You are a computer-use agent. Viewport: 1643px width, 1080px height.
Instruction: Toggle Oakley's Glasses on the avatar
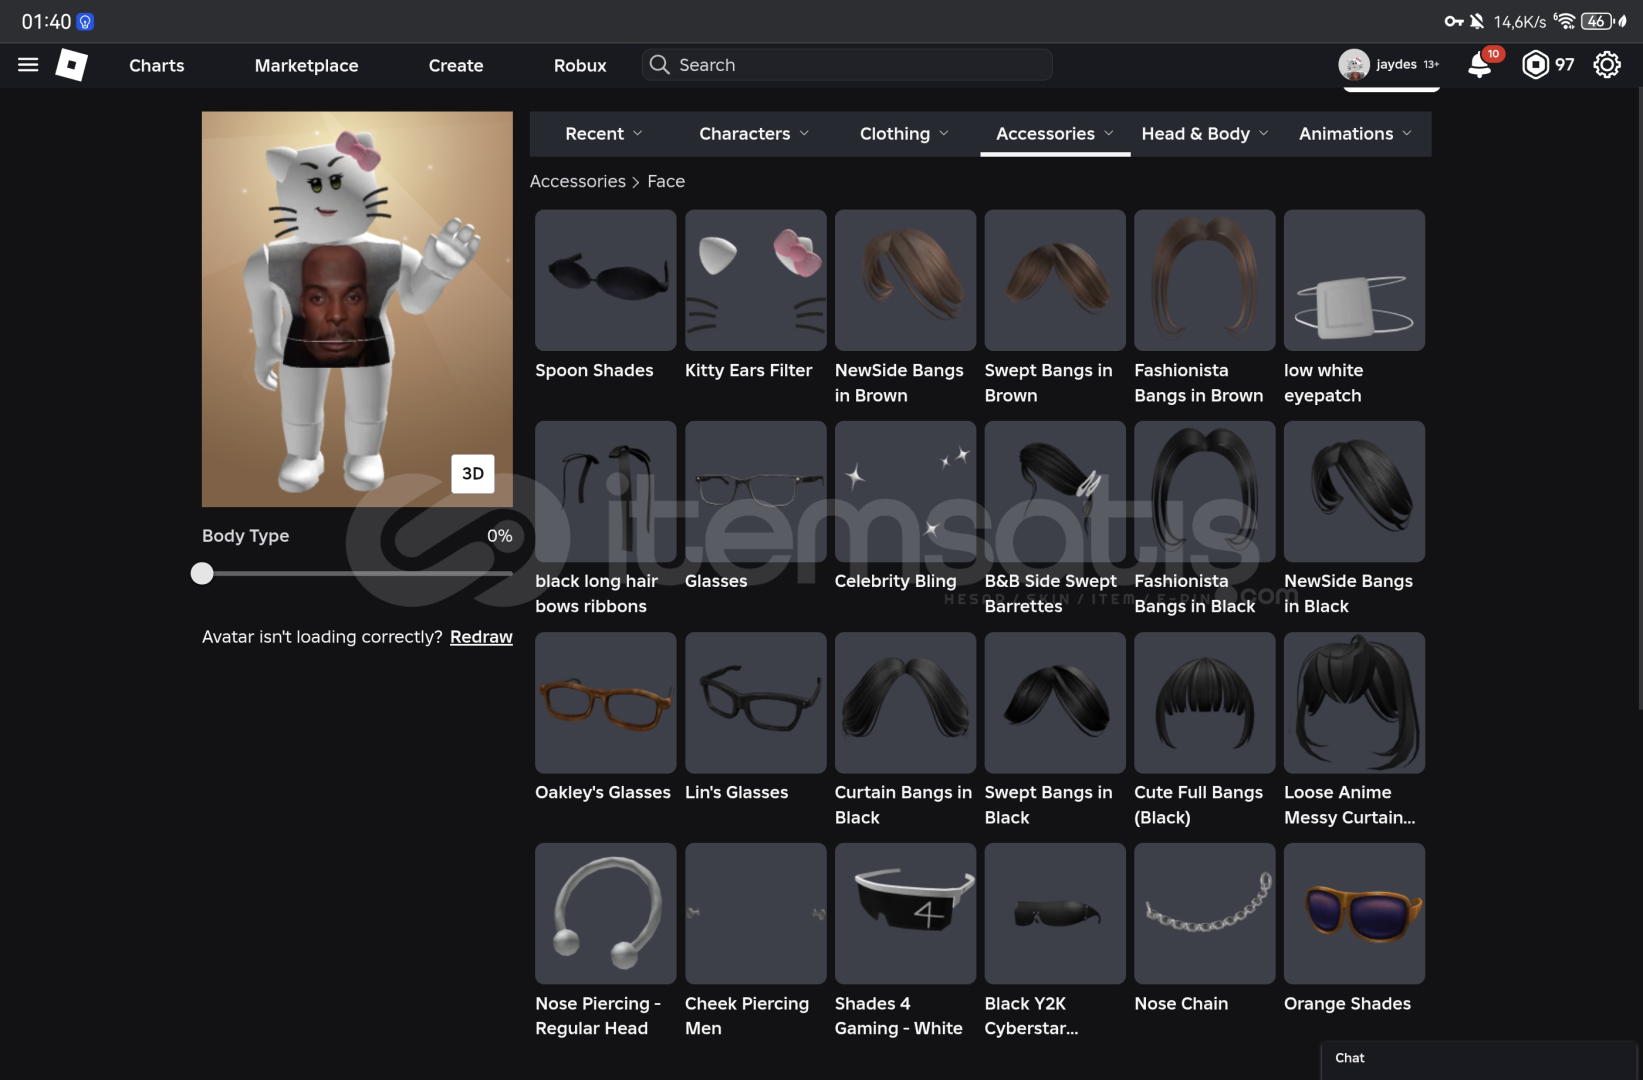click(x=605, y=702)
